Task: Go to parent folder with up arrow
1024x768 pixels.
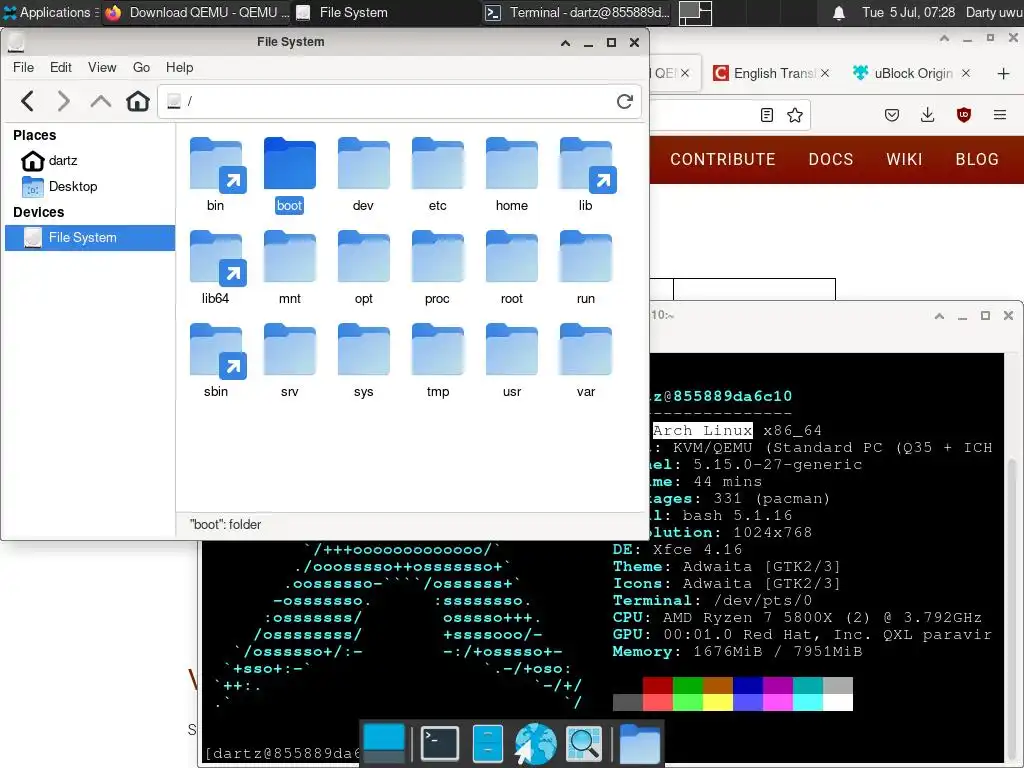Action: tap(101, 101)
